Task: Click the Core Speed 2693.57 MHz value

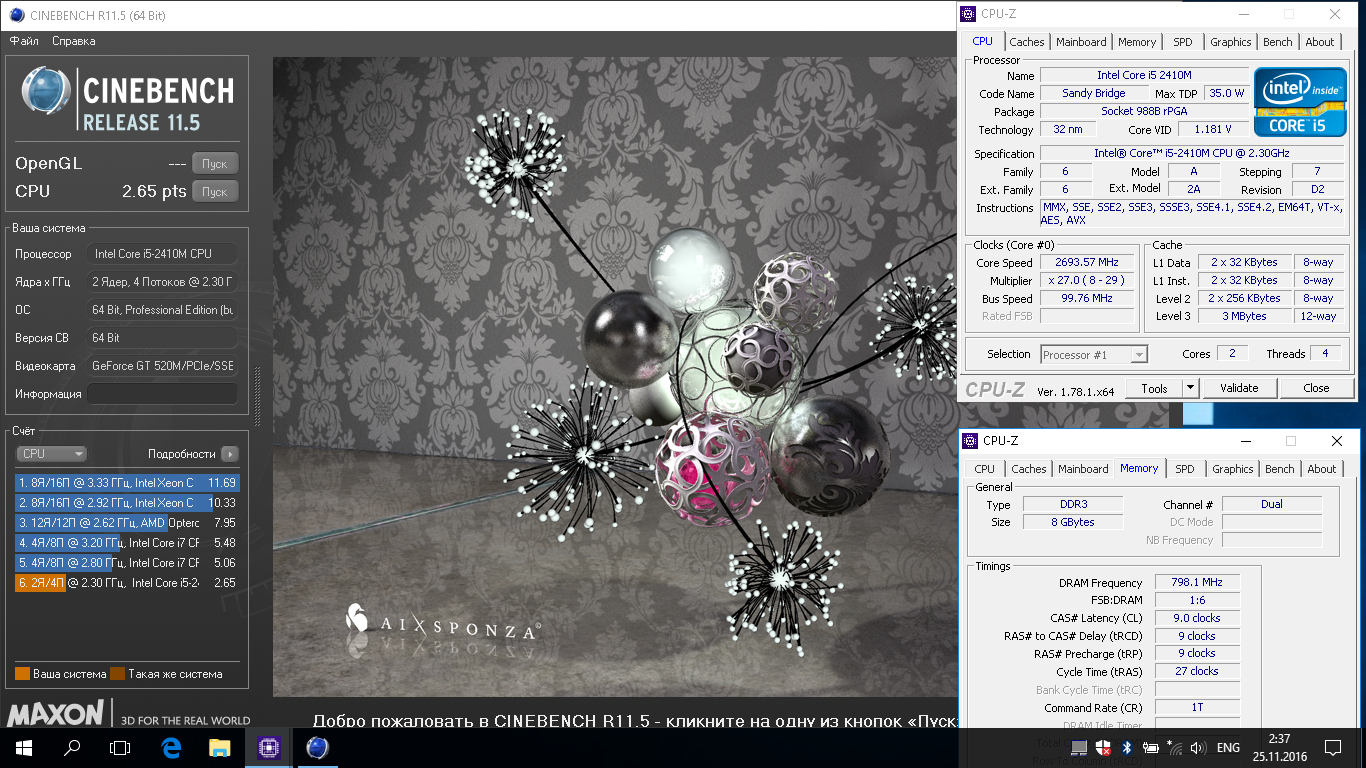Action: (1089, 263)
